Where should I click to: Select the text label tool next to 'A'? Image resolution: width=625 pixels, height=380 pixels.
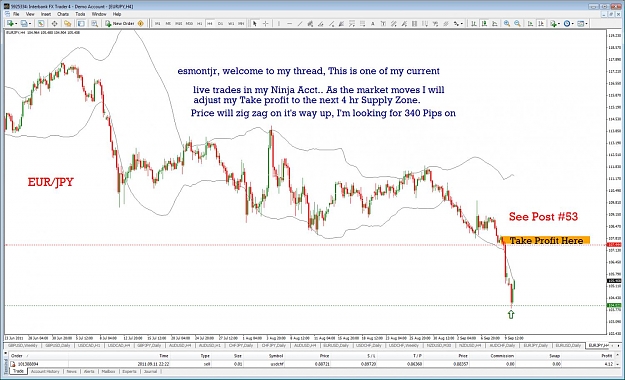pos(383,24)
